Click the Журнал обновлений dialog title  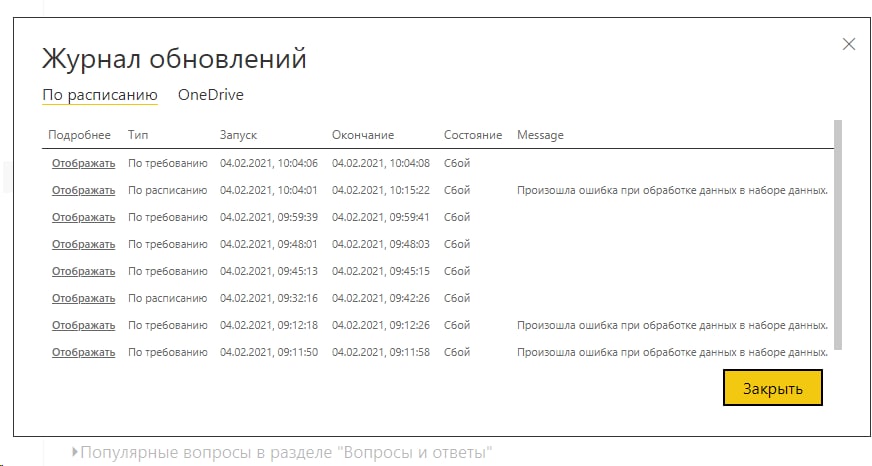(x=174, y=58)
